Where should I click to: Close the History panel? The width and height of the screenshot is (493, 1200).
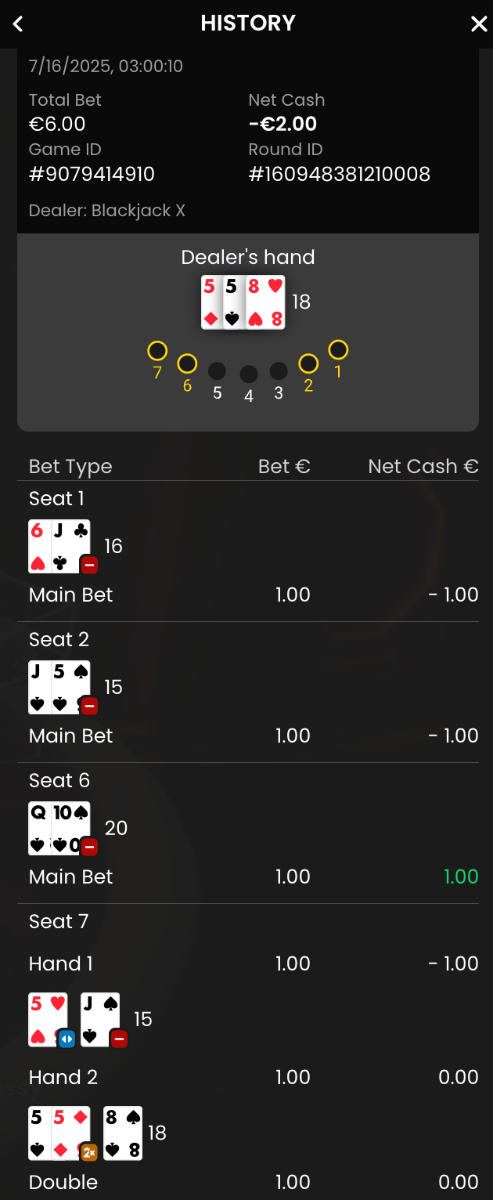[479, 24]
